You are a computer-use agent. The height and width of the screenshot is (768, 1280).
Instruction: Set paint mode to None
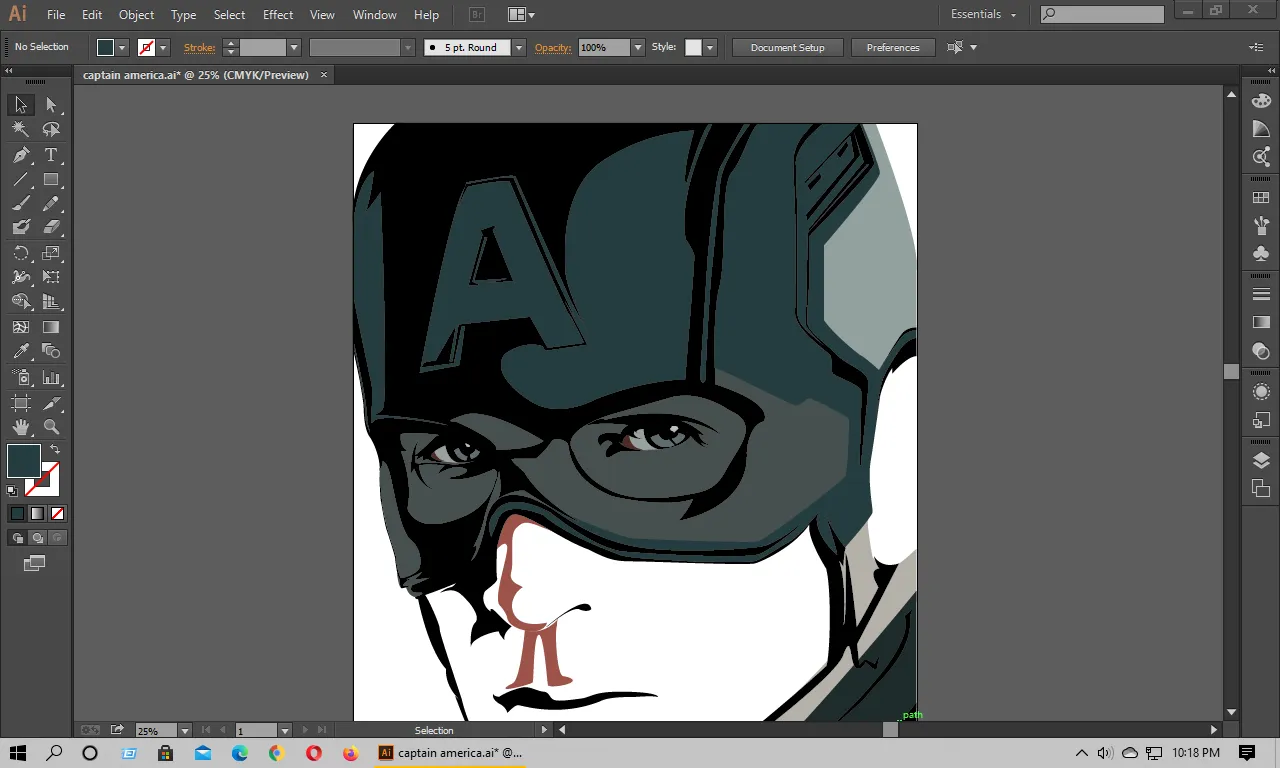click(x=57, y=513)
